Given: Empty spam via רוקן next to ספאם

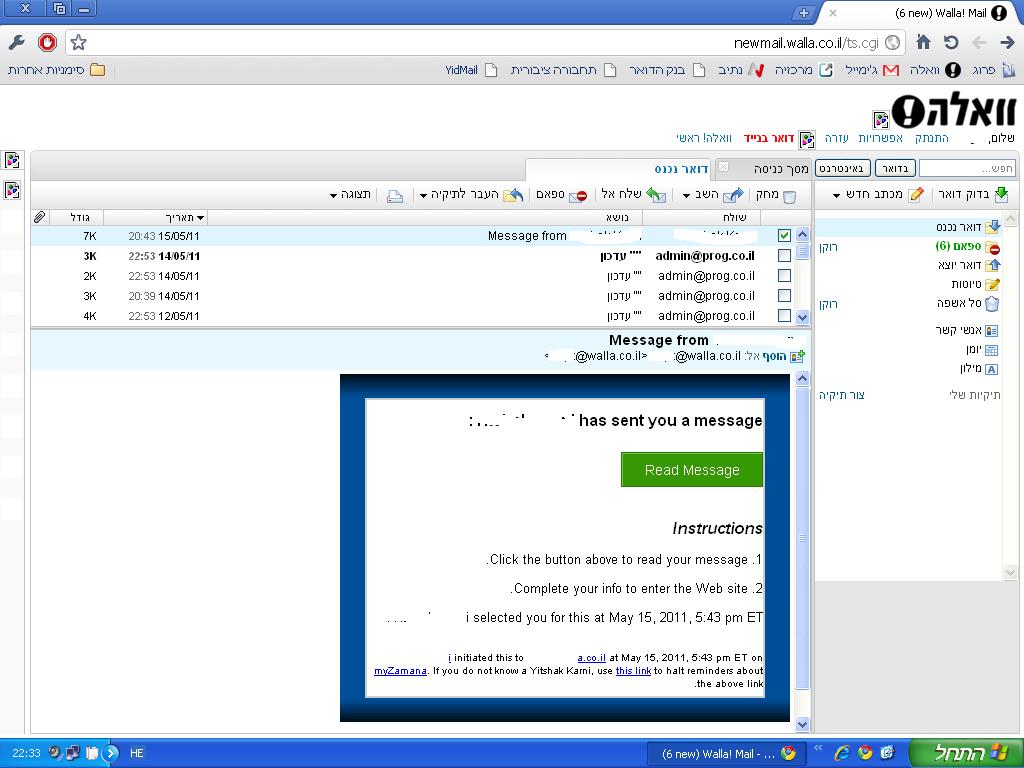Looking at the screenshot, I should 828,247.
